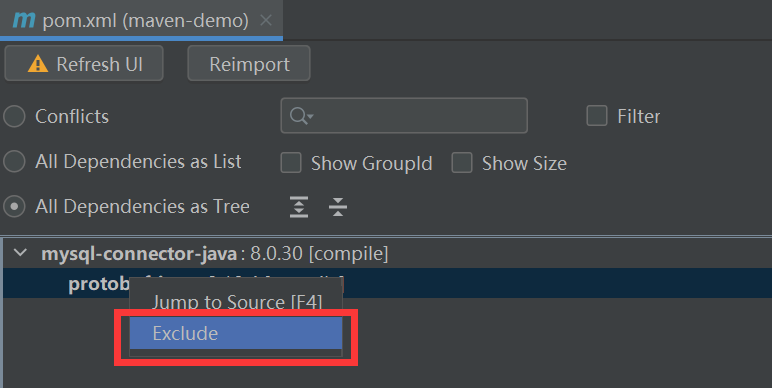Choose Exclude from the context menu
The width and height of the screenshot is (772, 388).
236,333
